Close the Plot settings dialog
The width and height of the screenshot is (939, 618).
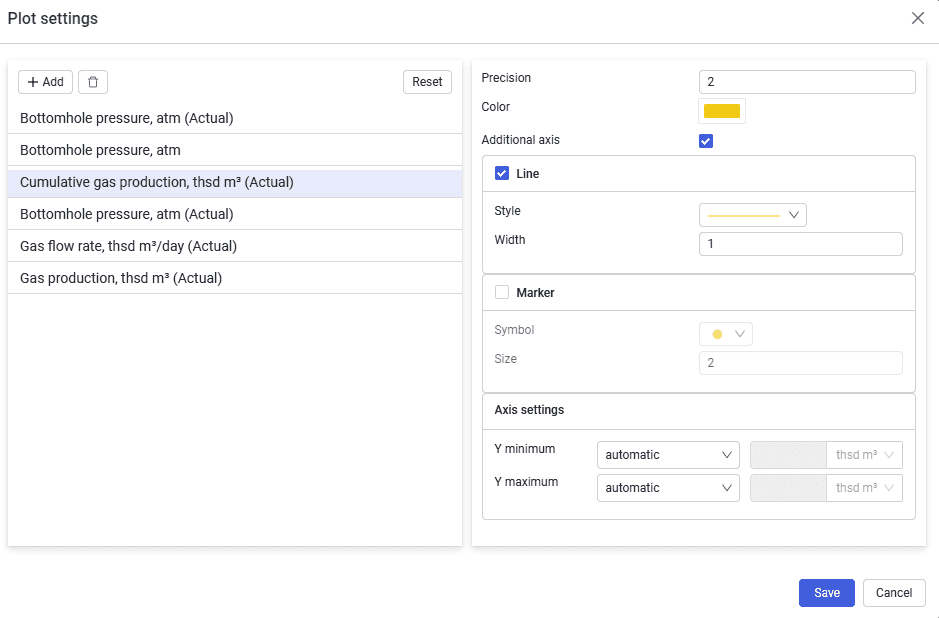[917, 18]
